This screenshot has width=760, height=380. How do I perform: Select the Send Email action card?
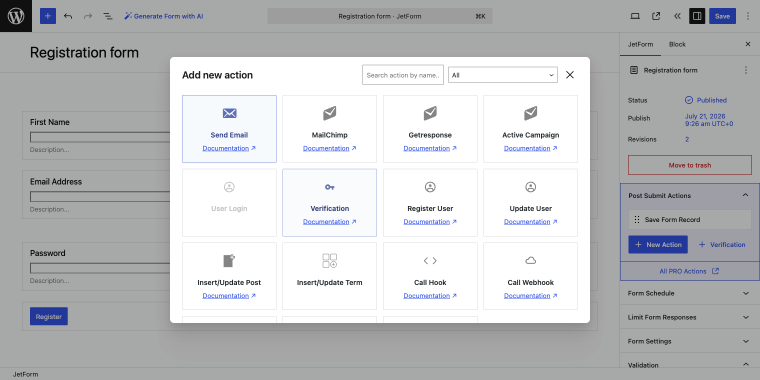tap(229, 129)
